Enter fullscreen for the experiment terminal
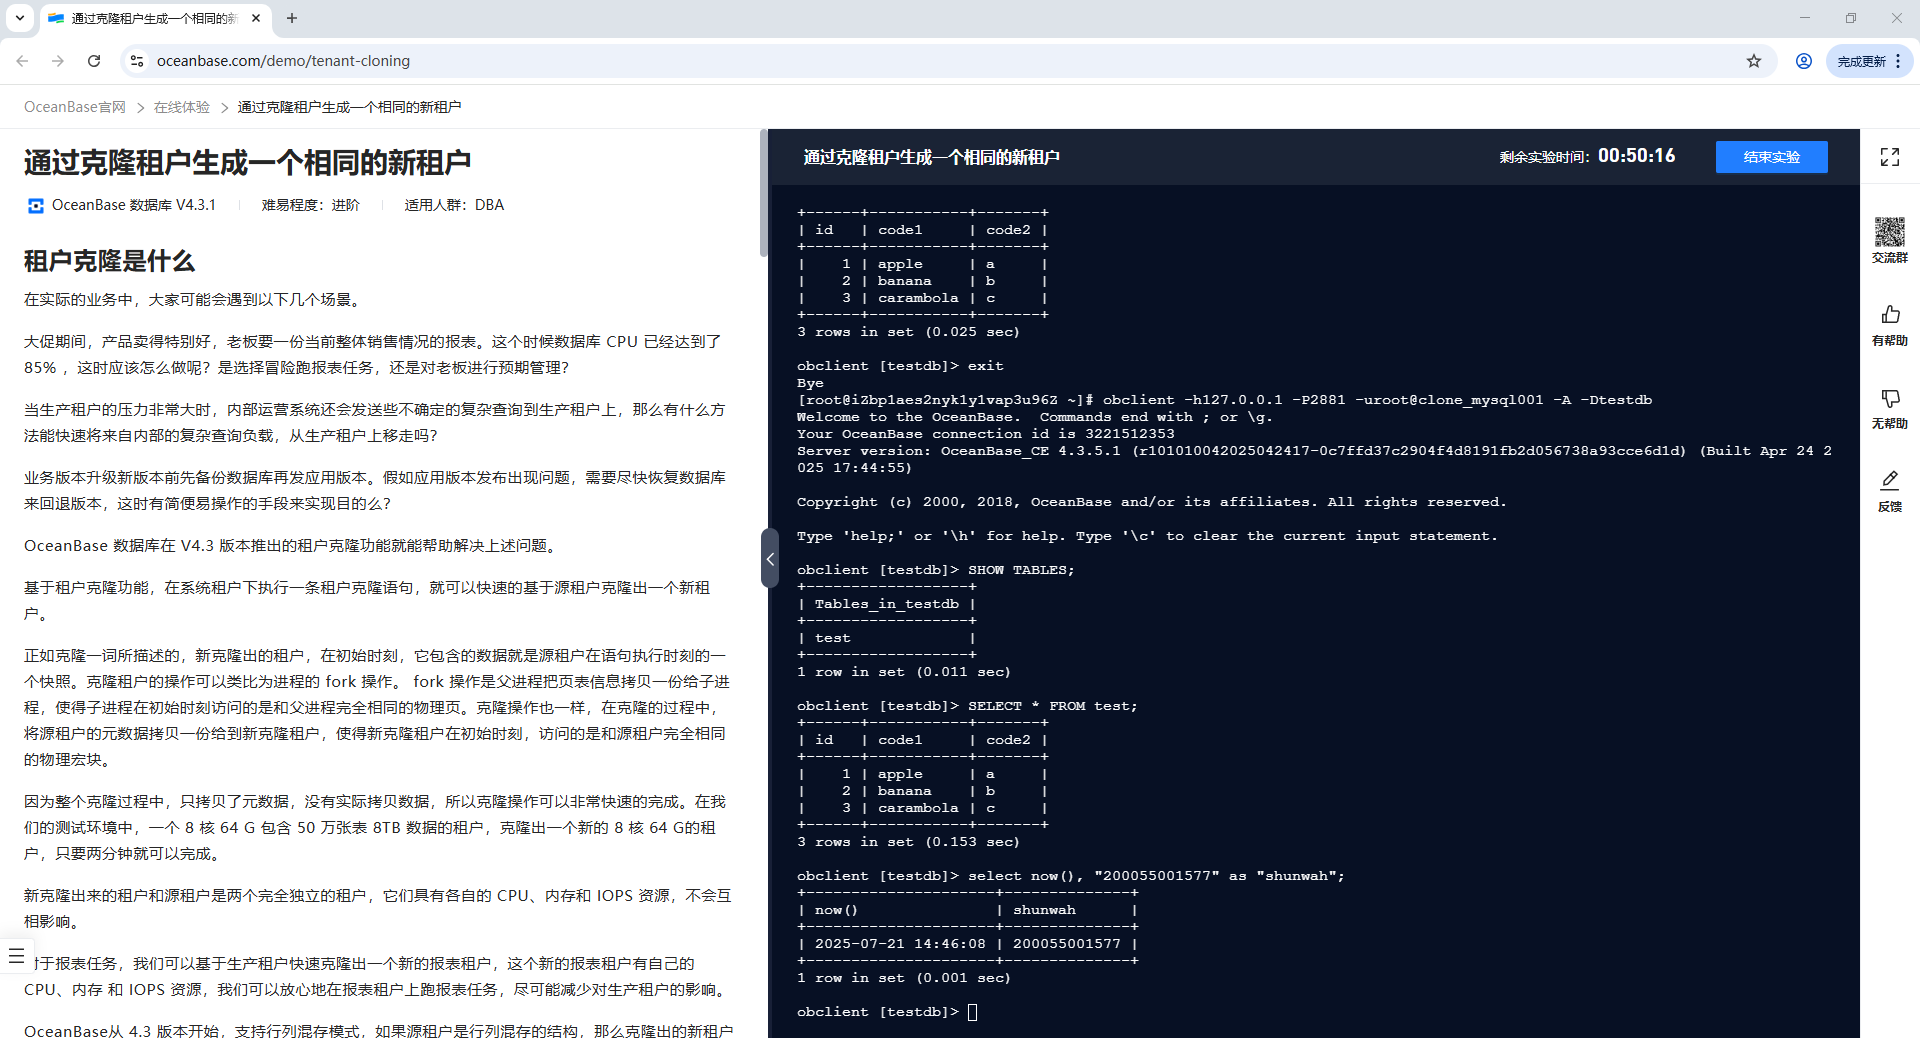This screenshot has width=1920, height=1038. (1889, 157)
